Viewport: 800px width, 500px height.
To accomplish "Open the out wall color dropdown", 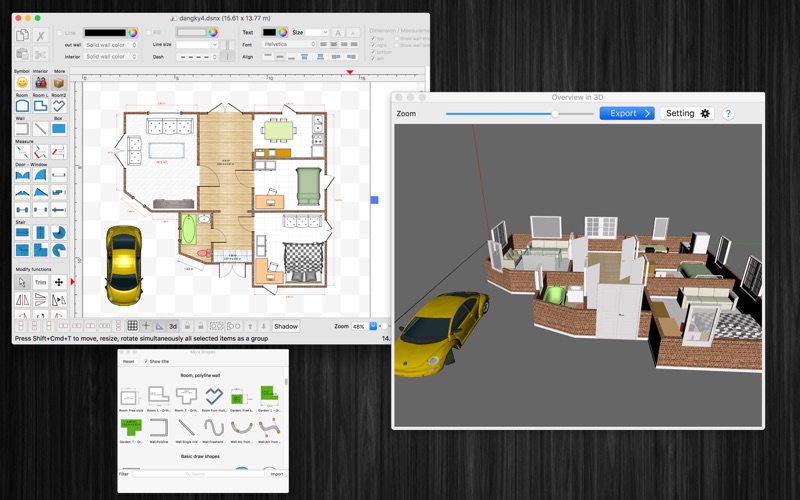I will pyautogui.click(x=111, y=45).
